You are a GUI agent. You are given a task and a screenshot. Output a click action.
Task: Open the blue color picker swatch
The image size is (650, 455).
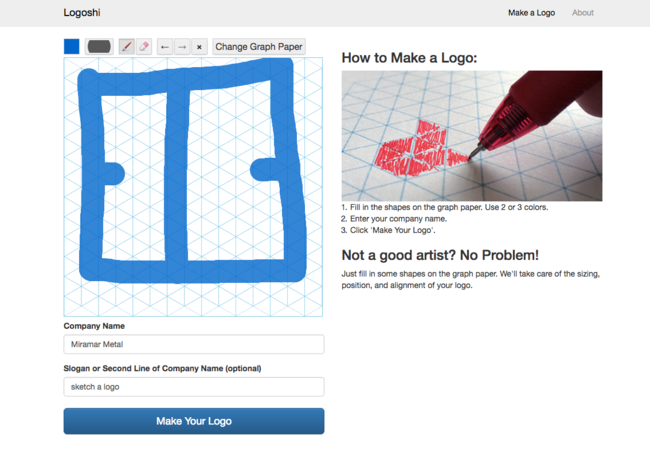[x=71, y=46]
